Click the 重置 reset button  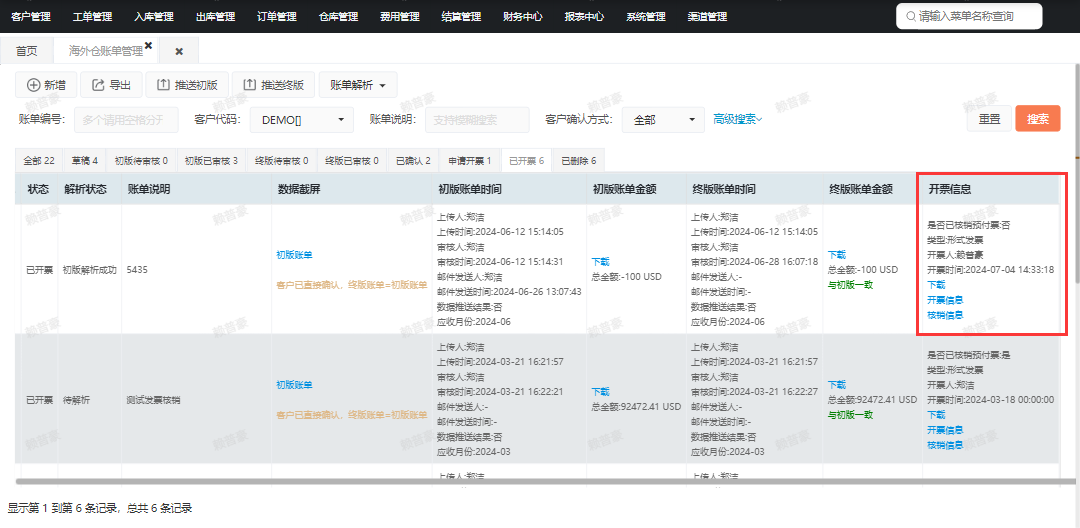[989, 119]
